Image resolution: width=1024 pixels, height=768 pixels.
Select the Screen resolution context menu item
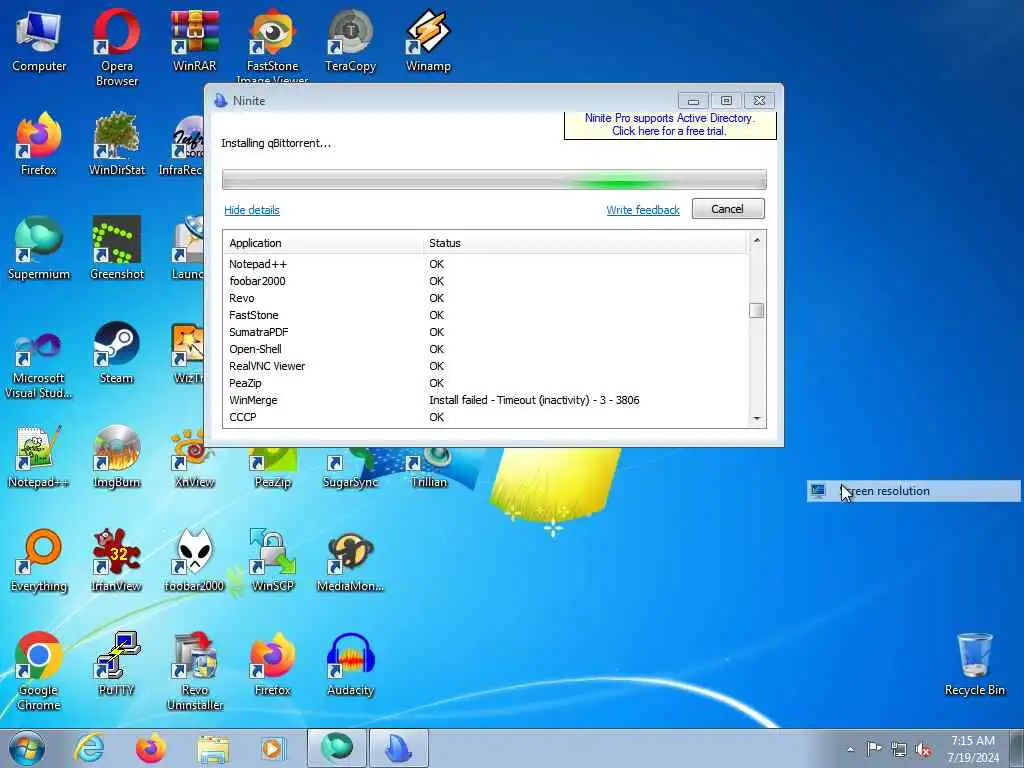click(x=914, y=491)
